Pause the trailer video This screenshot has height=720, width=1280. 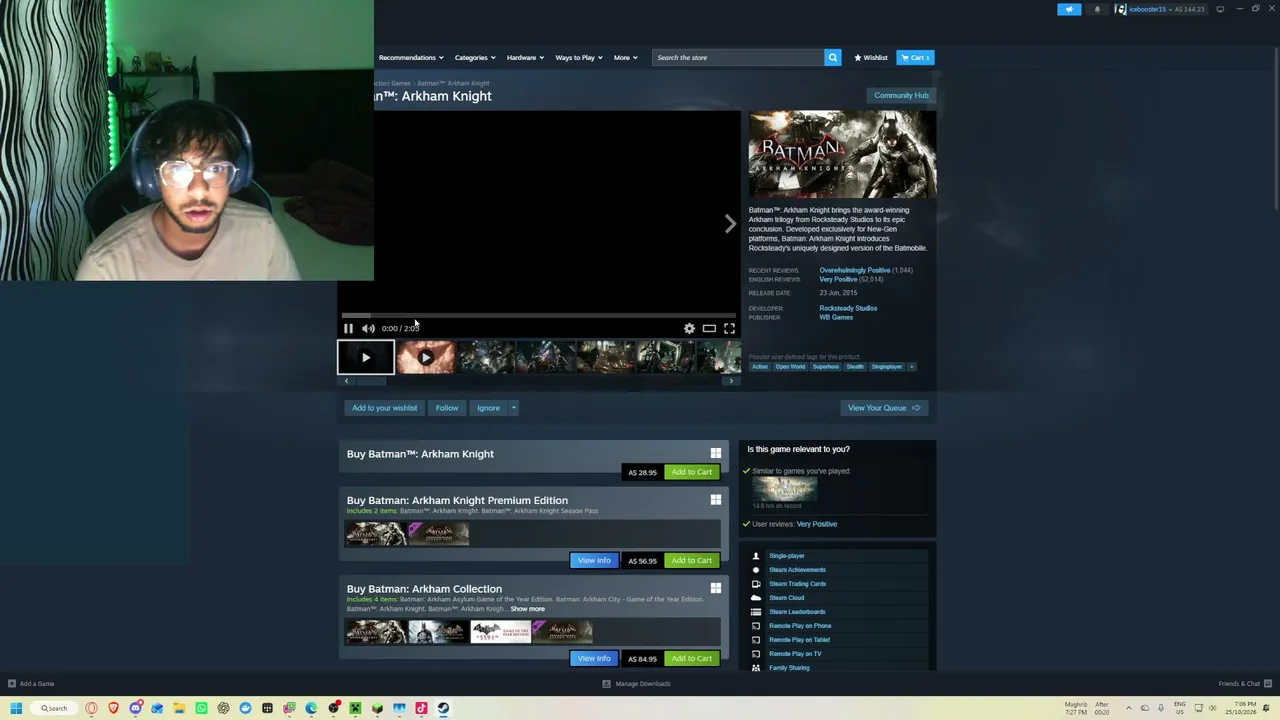click(348, 328)
